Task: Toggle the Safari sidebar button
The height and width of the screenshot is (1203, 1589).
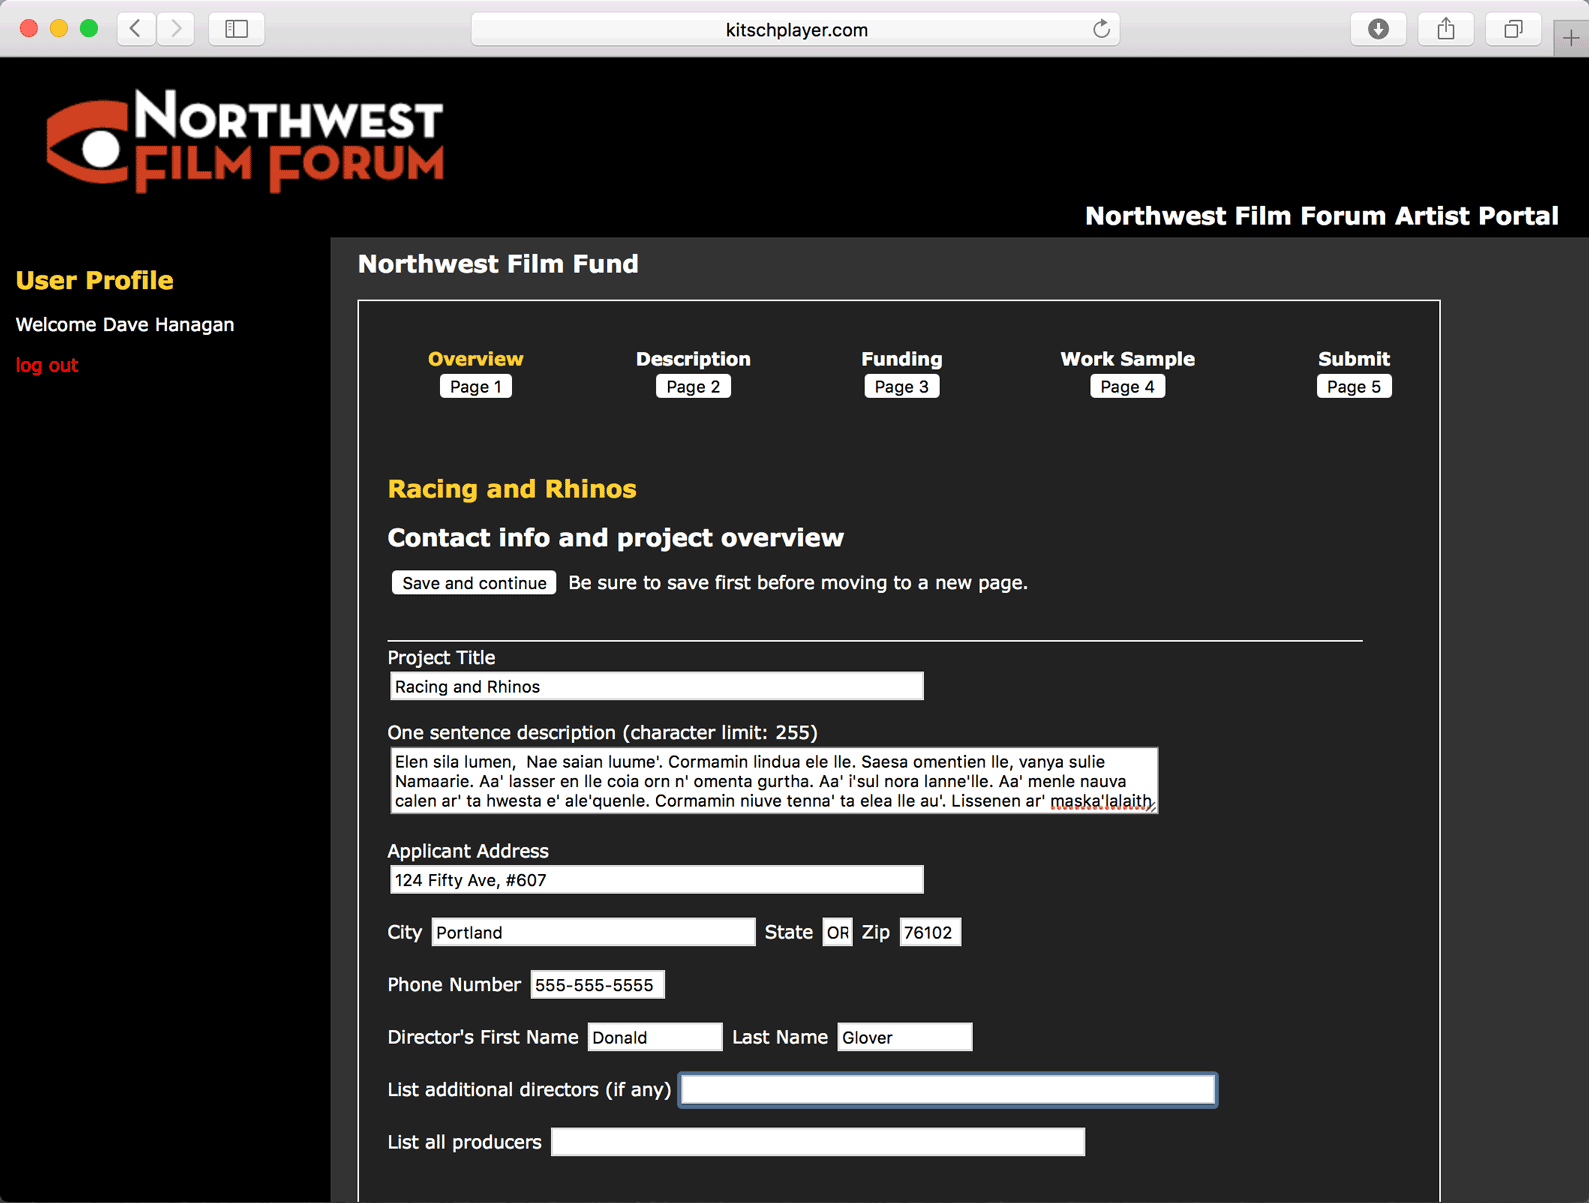Action: (237, 29)
